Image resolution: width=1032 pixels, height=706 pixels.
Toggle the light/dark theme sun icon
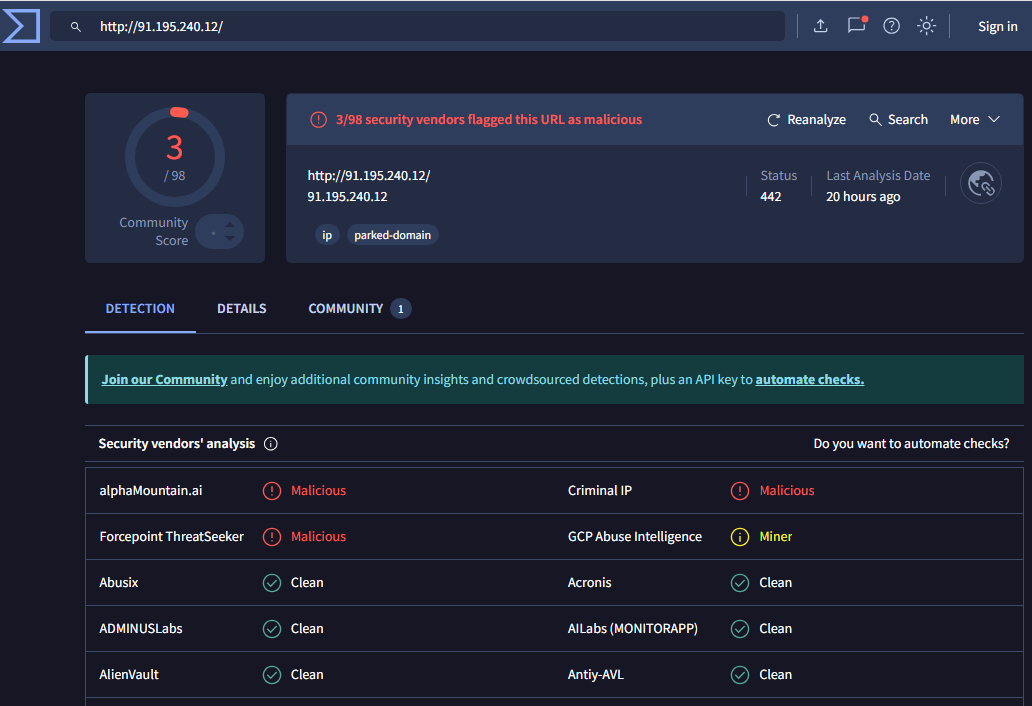[926, 26]
